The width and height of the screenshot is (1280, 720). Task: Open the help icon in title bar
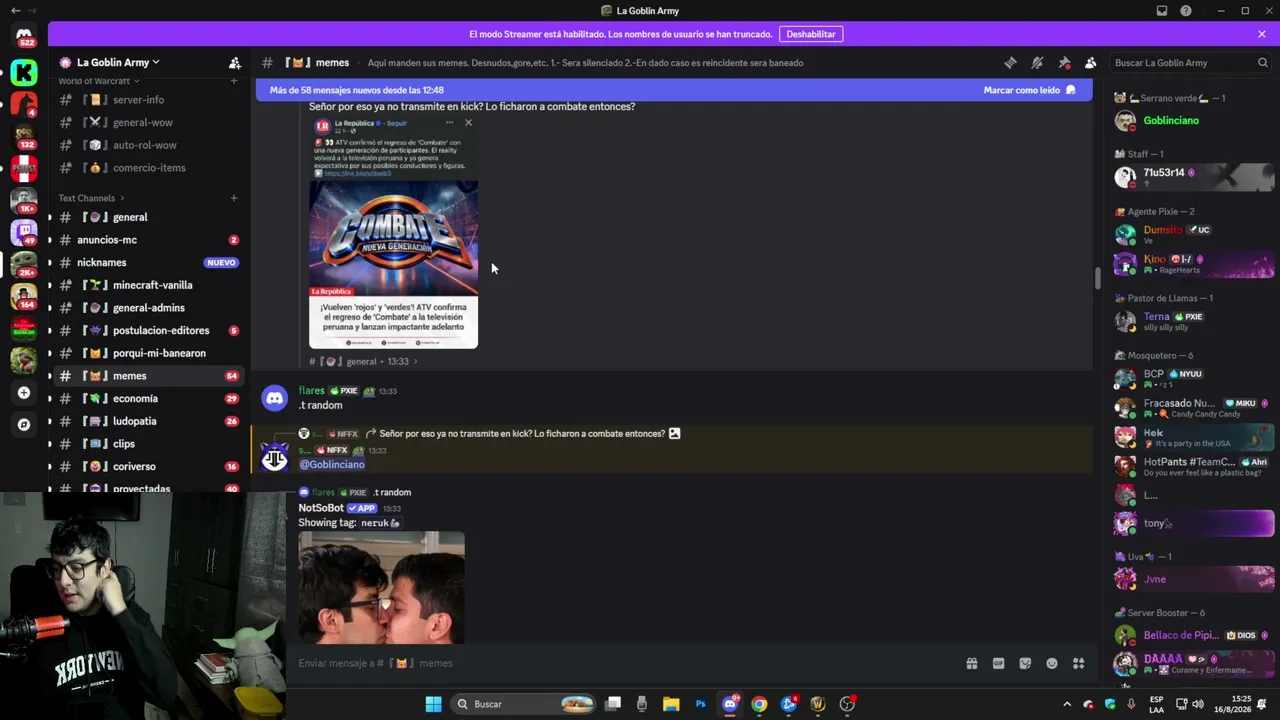(x=1186, y=11)
